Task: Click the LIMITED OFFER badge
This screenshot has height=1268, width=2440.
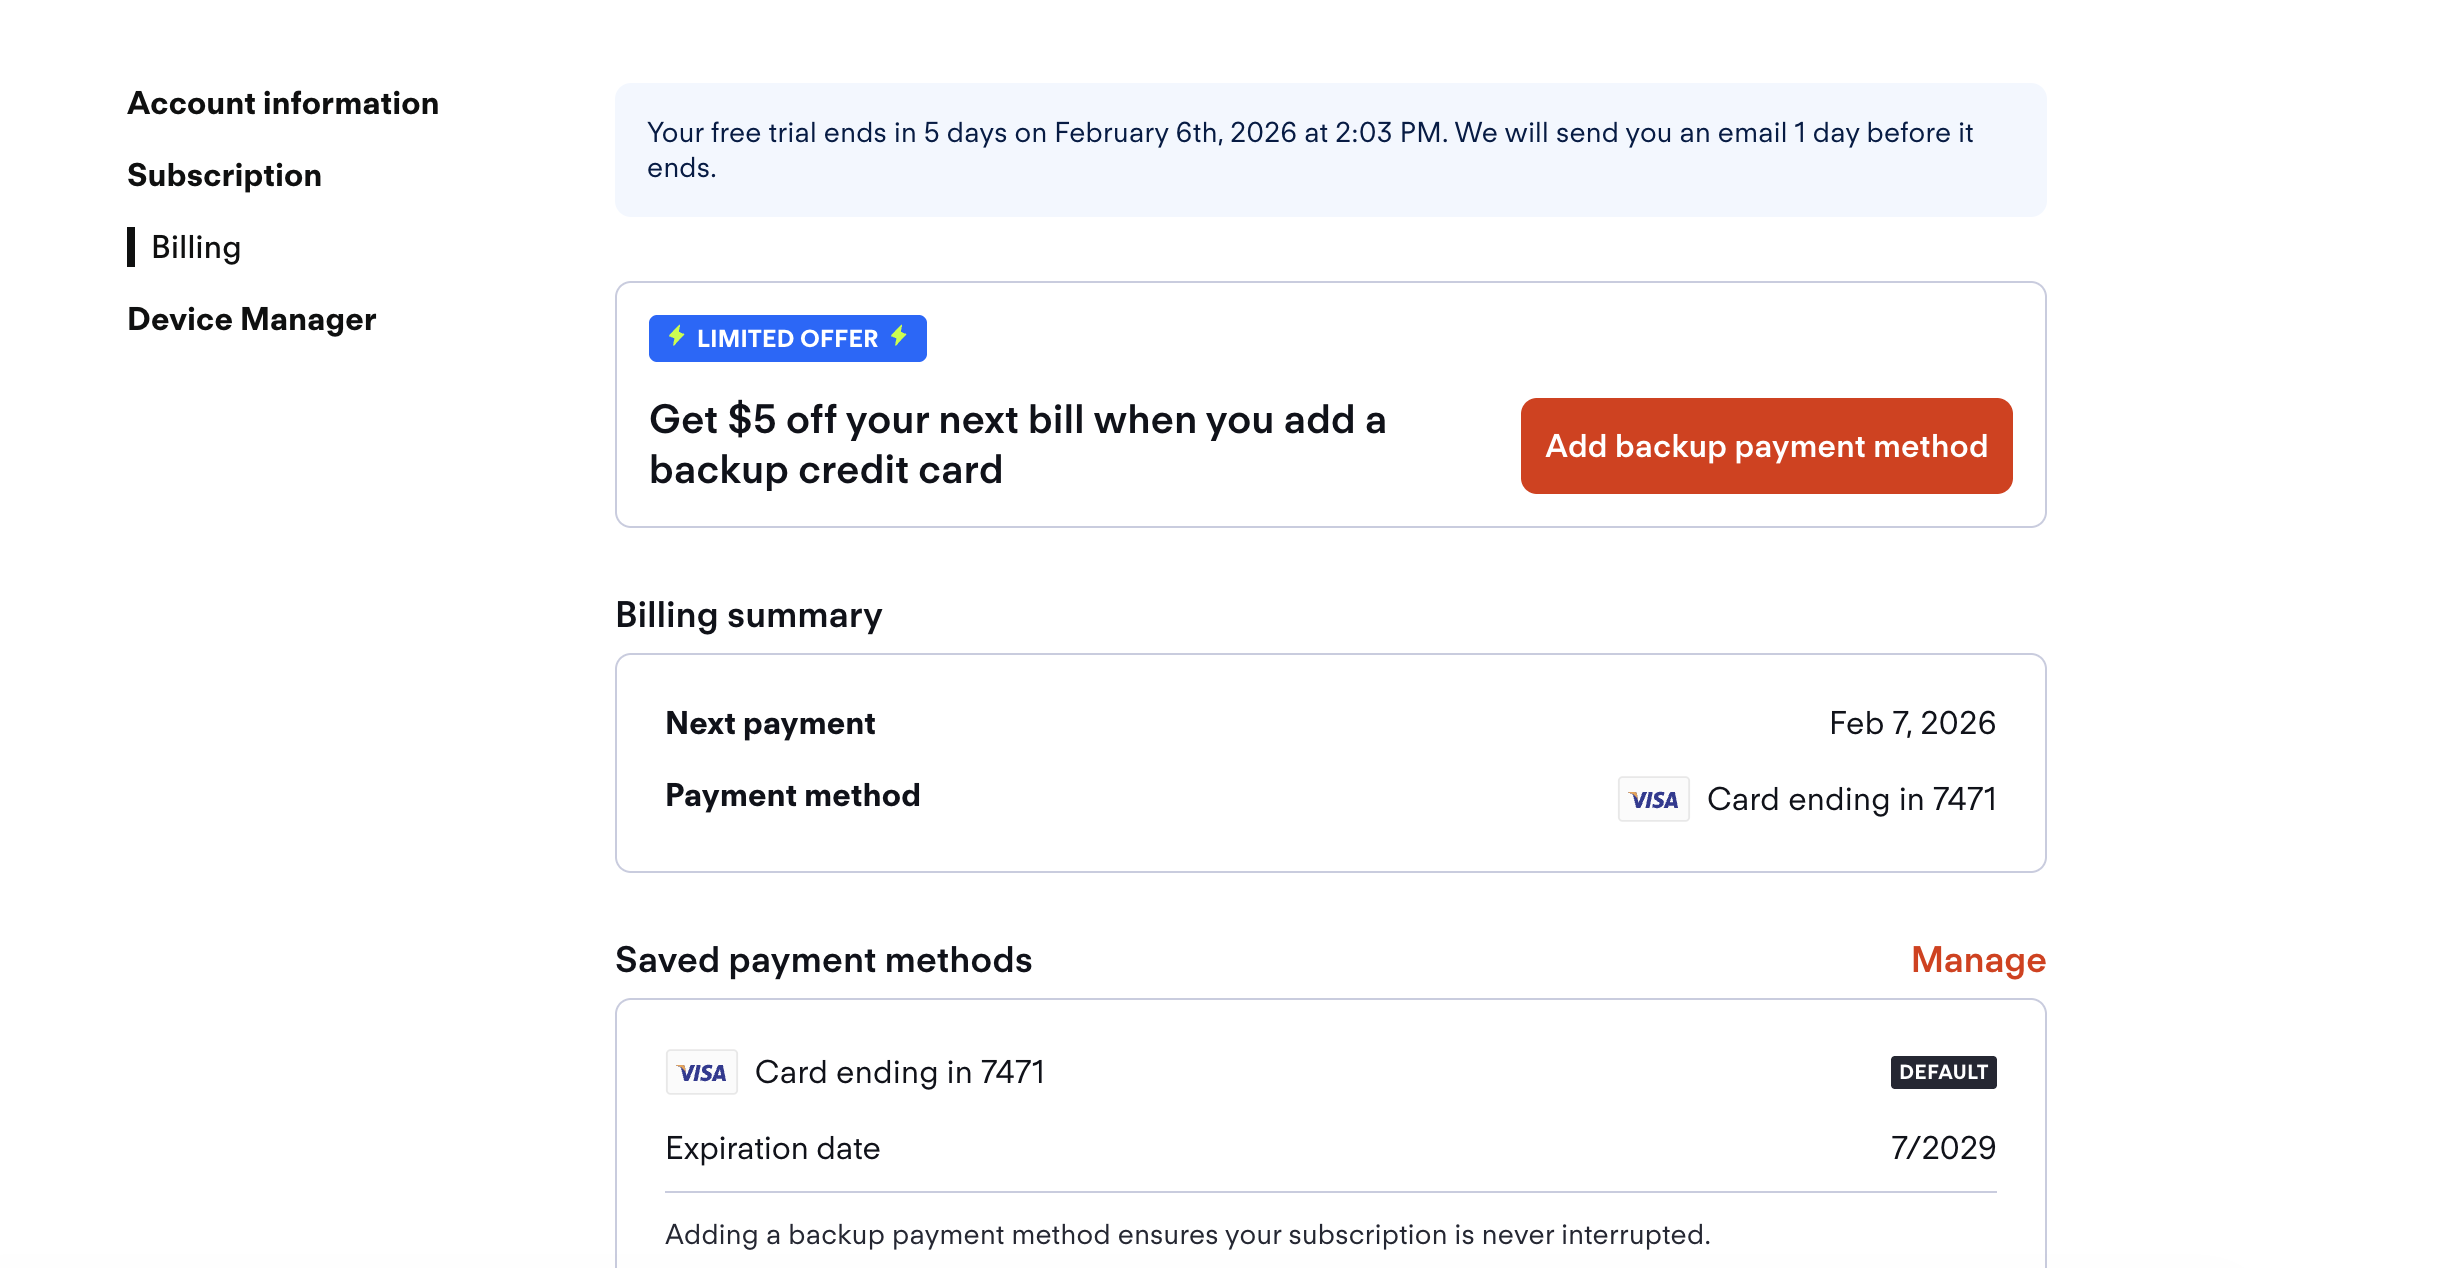Action: pyautogui.click(x=787, y=338)
